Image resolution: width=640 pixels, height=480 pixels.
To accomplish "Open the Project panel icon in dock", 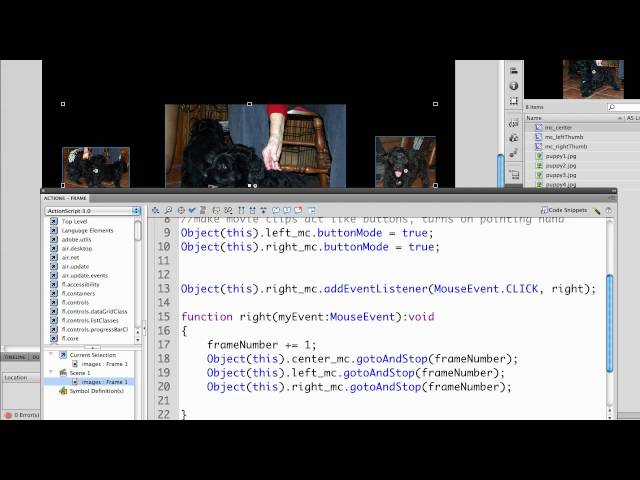I will click(514, 175).
